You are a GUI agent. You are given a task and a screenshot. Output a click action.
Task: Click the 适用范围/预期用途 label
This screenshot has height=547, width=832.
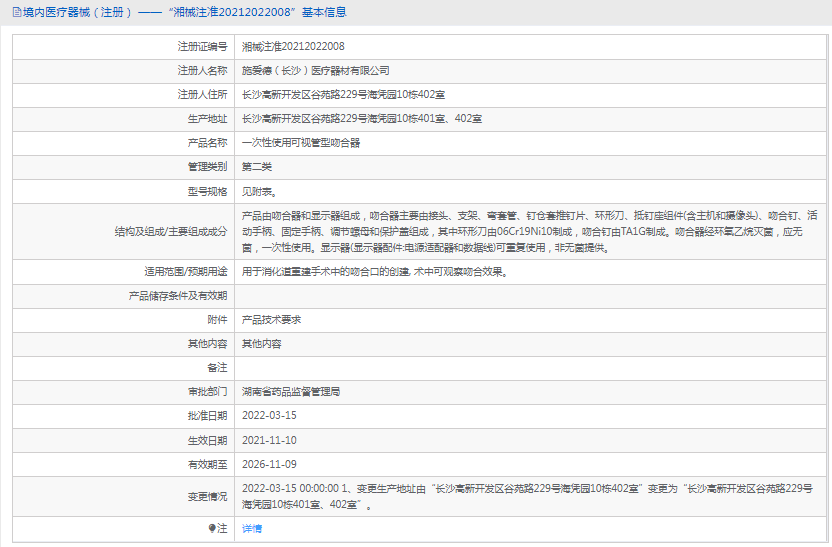[x=186, y=272]
